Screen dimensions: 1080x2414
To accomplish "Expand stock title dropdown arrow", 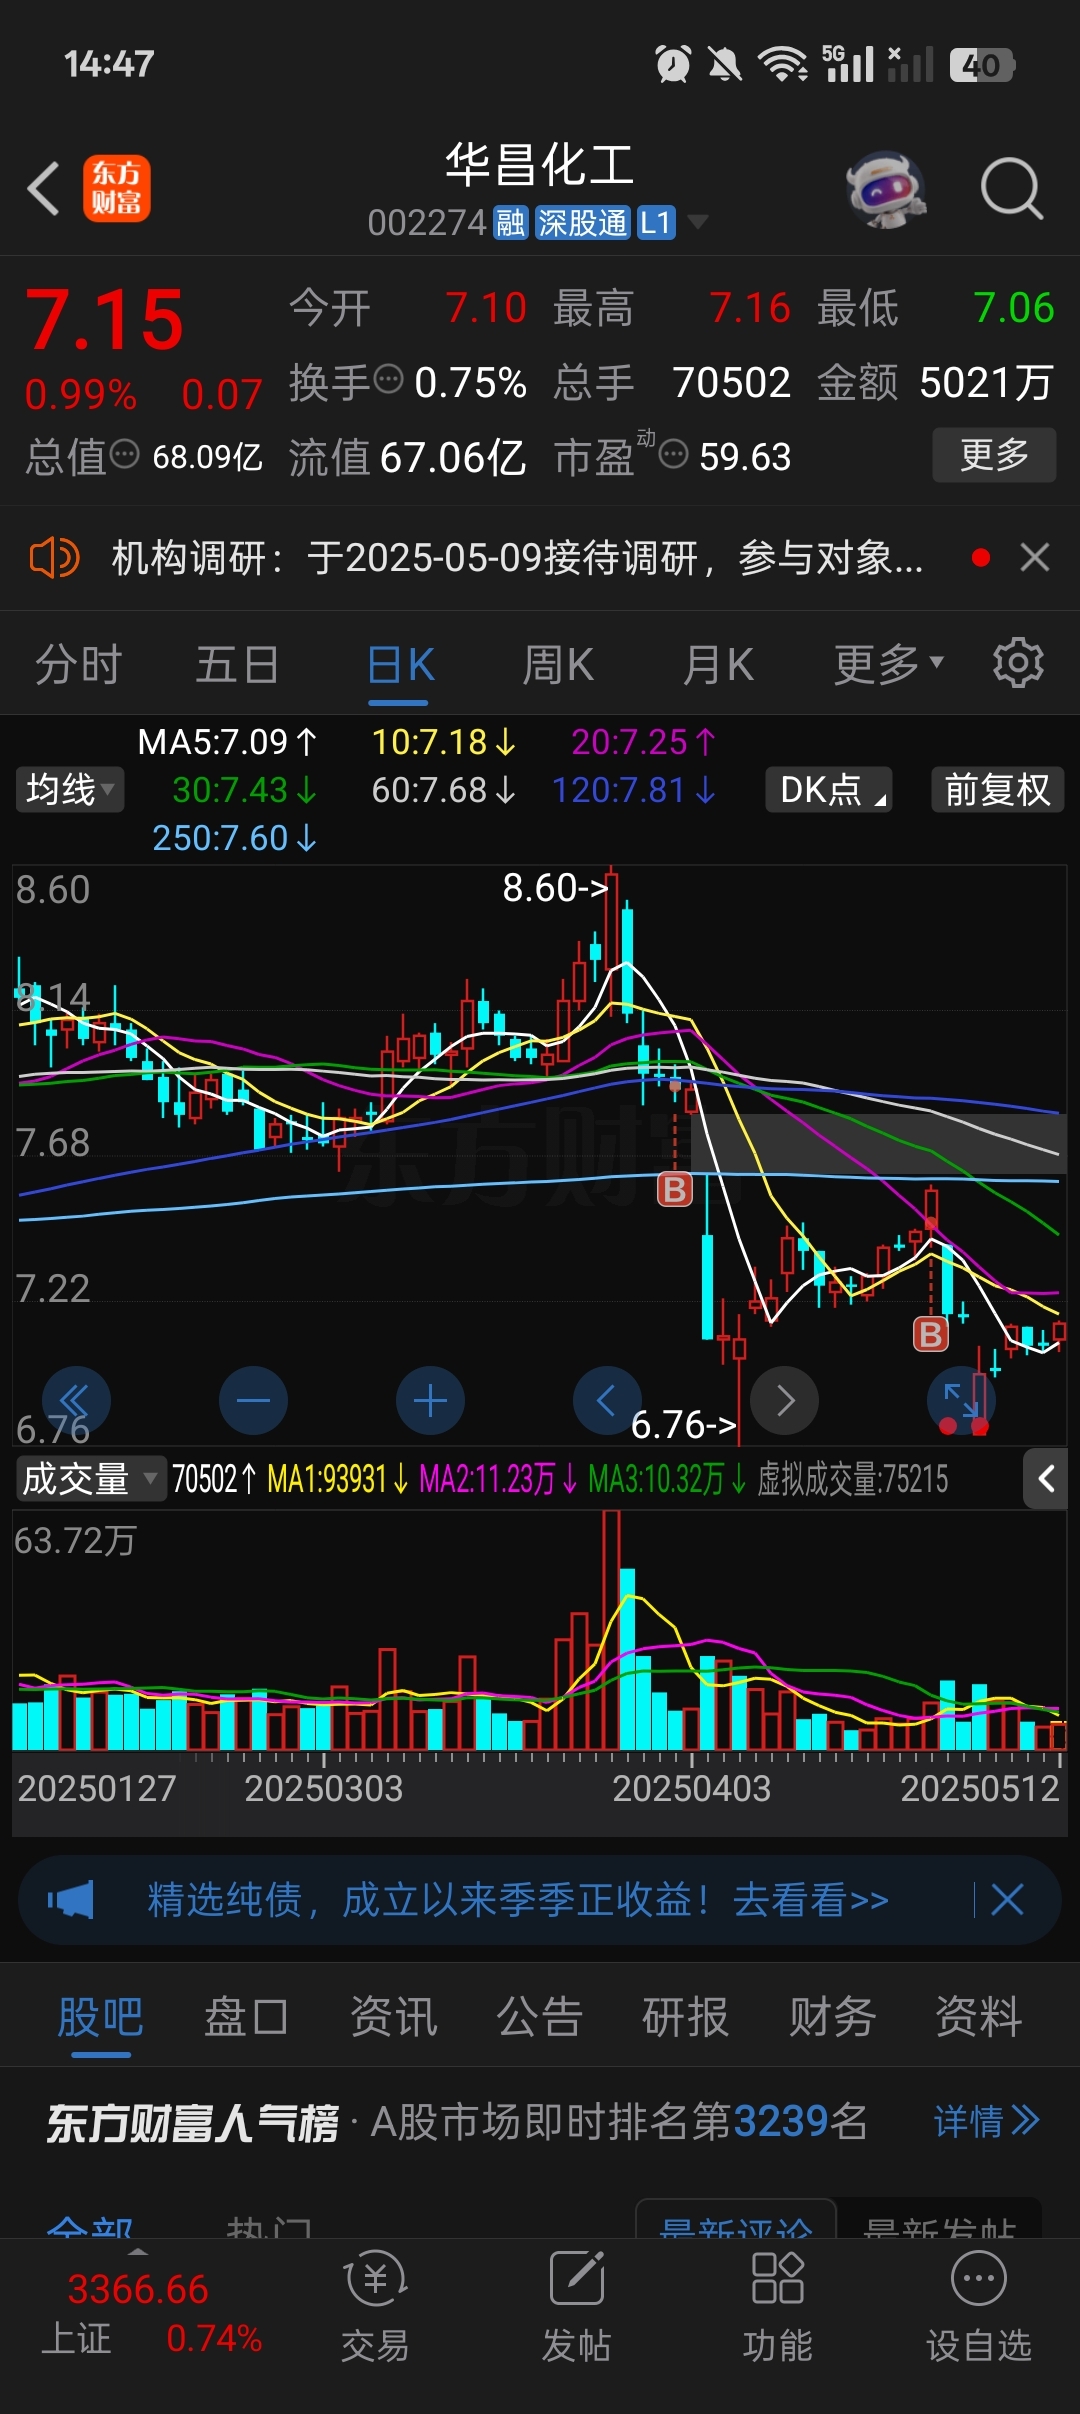I will tap(697, 221).
